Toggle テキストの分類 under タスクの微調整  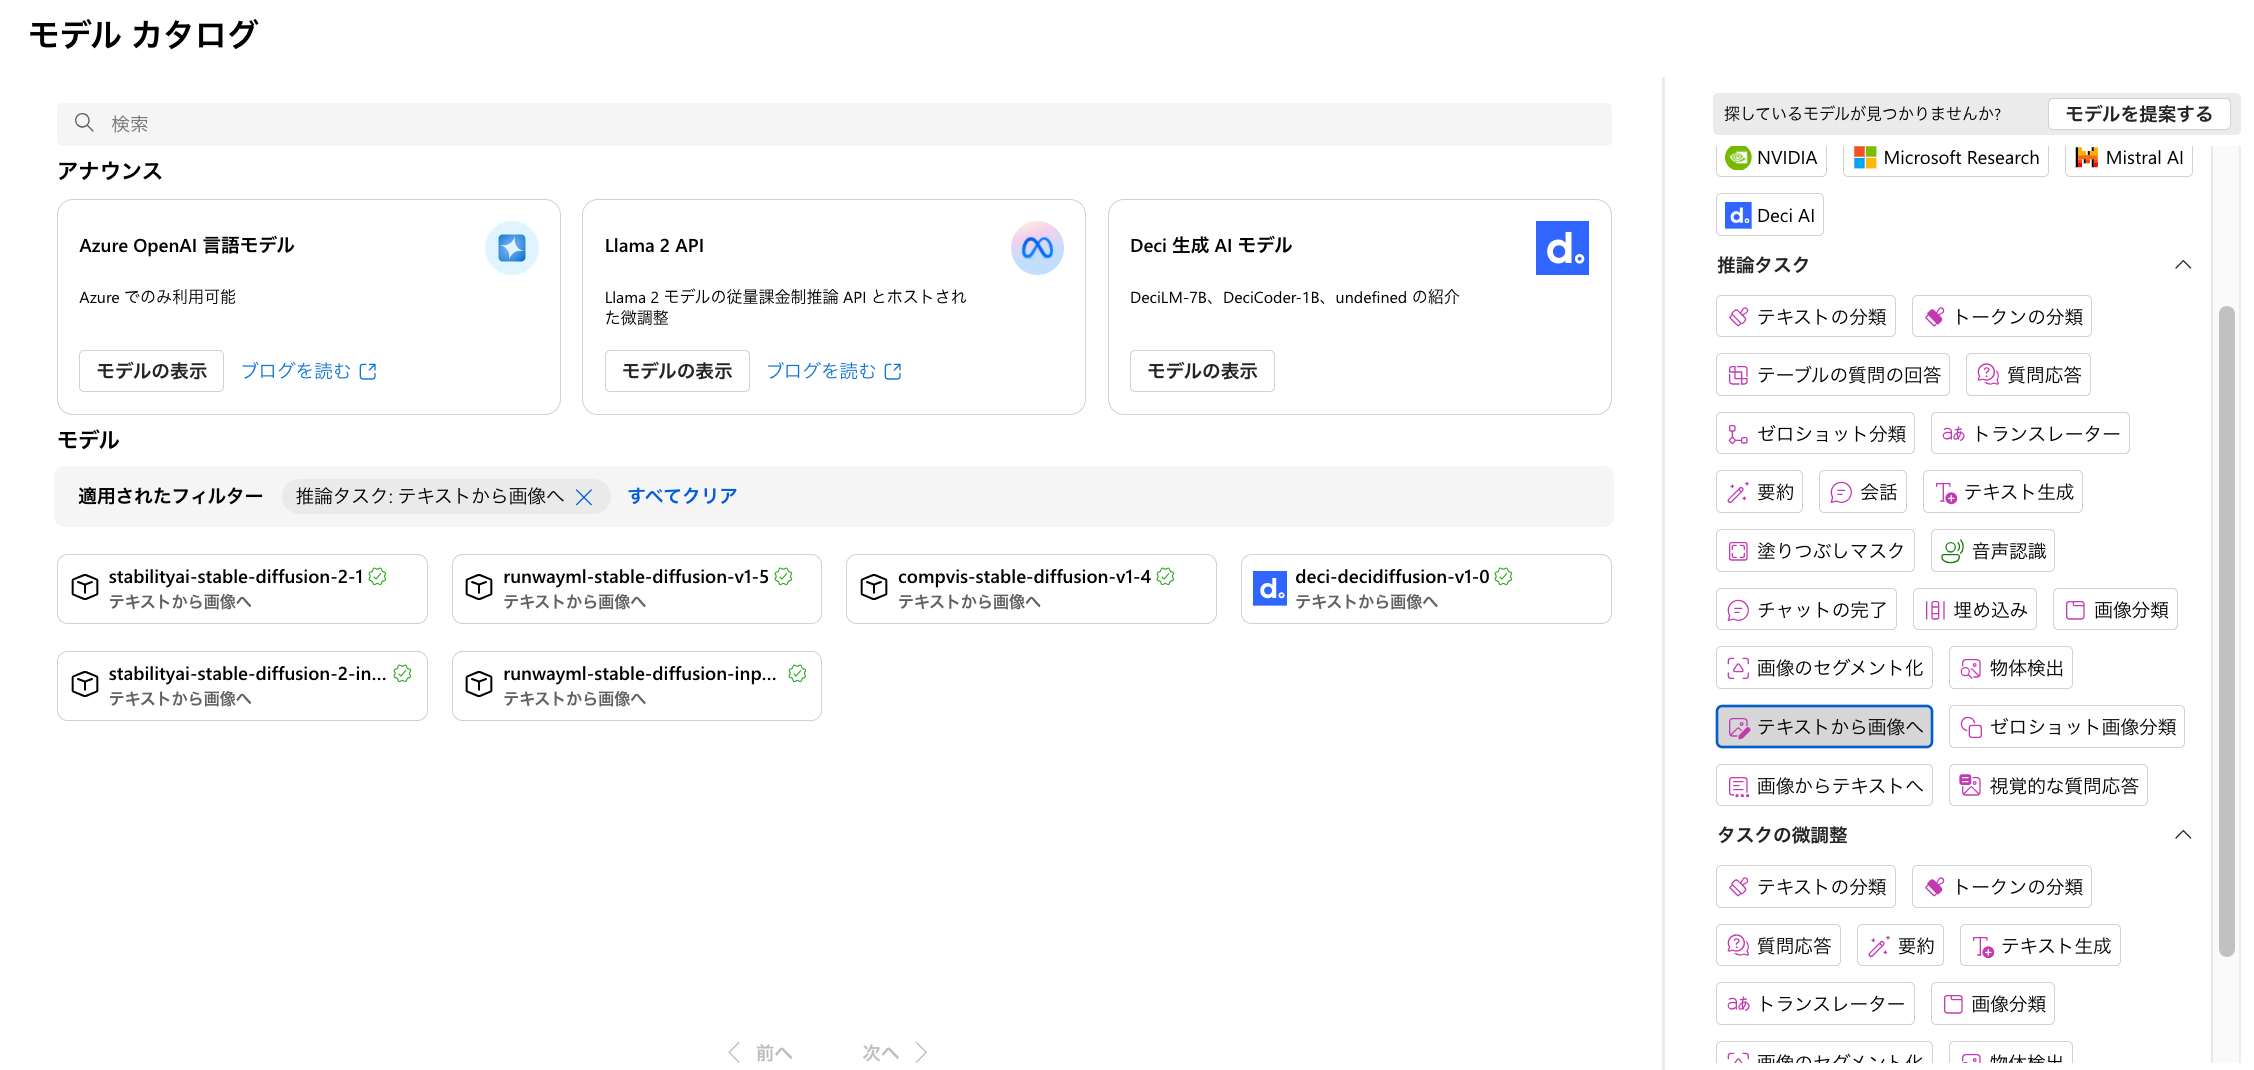click(x=1806, y=887)
